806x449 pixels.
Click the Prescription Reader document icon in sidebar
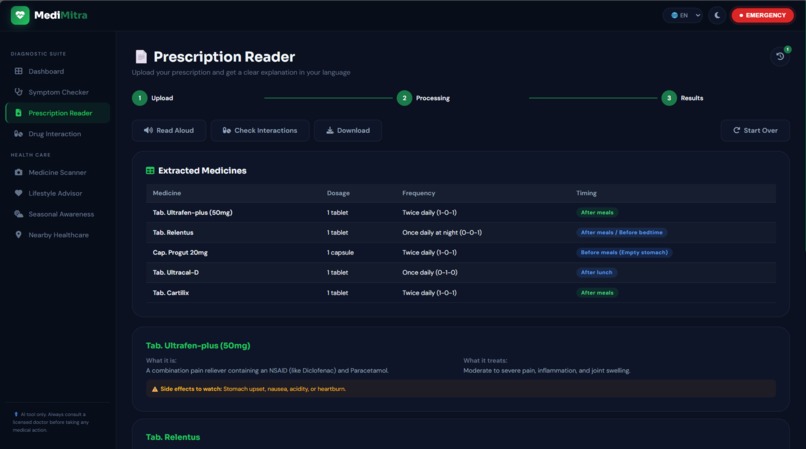[19, 113]
